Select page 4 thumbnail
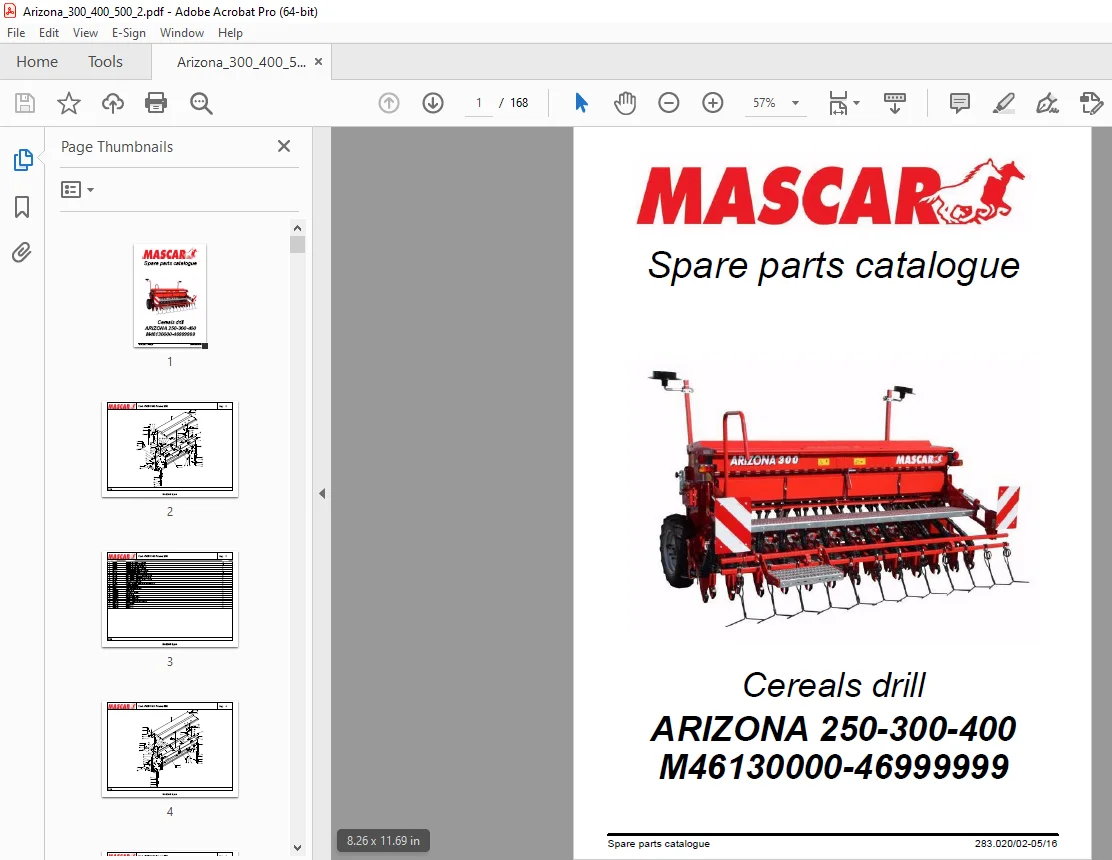This screenshot has width=1112, height=860. pyautogui.click(x=170, y=749)
